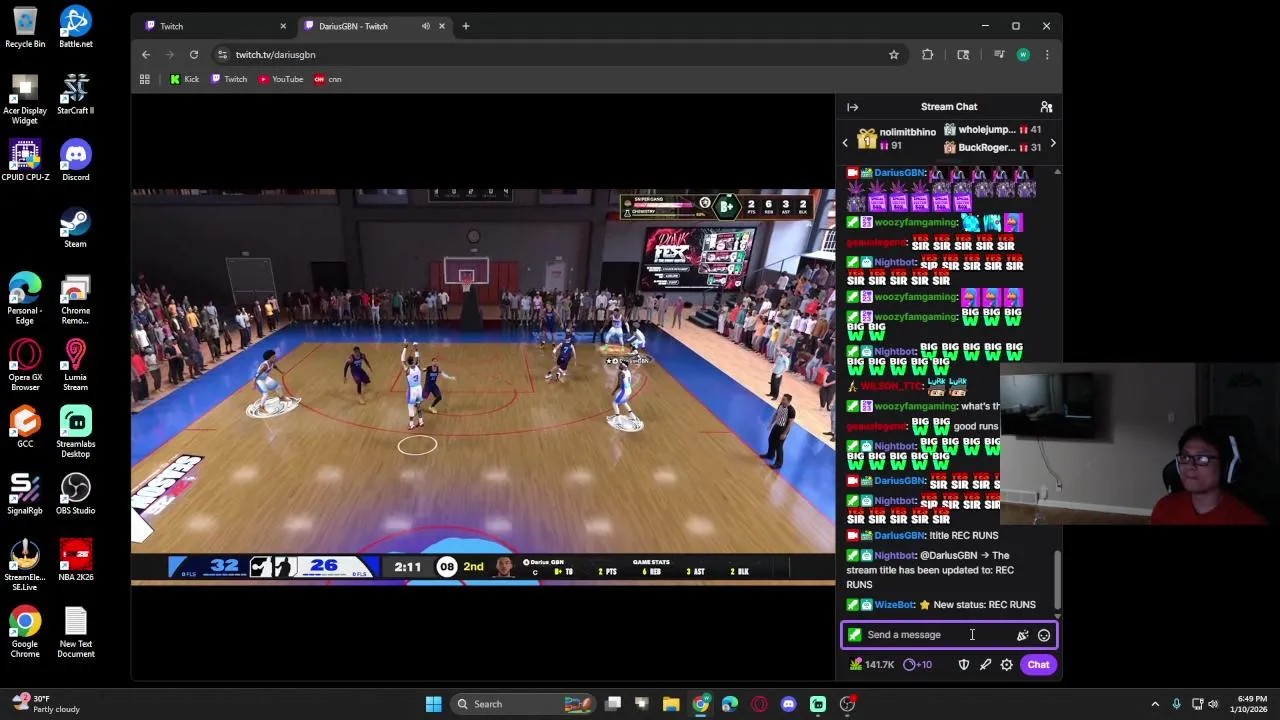The width and height of the screenshot is (1280, 720).
Task: Click the 141.7K channel points balance
Action: 872,665
